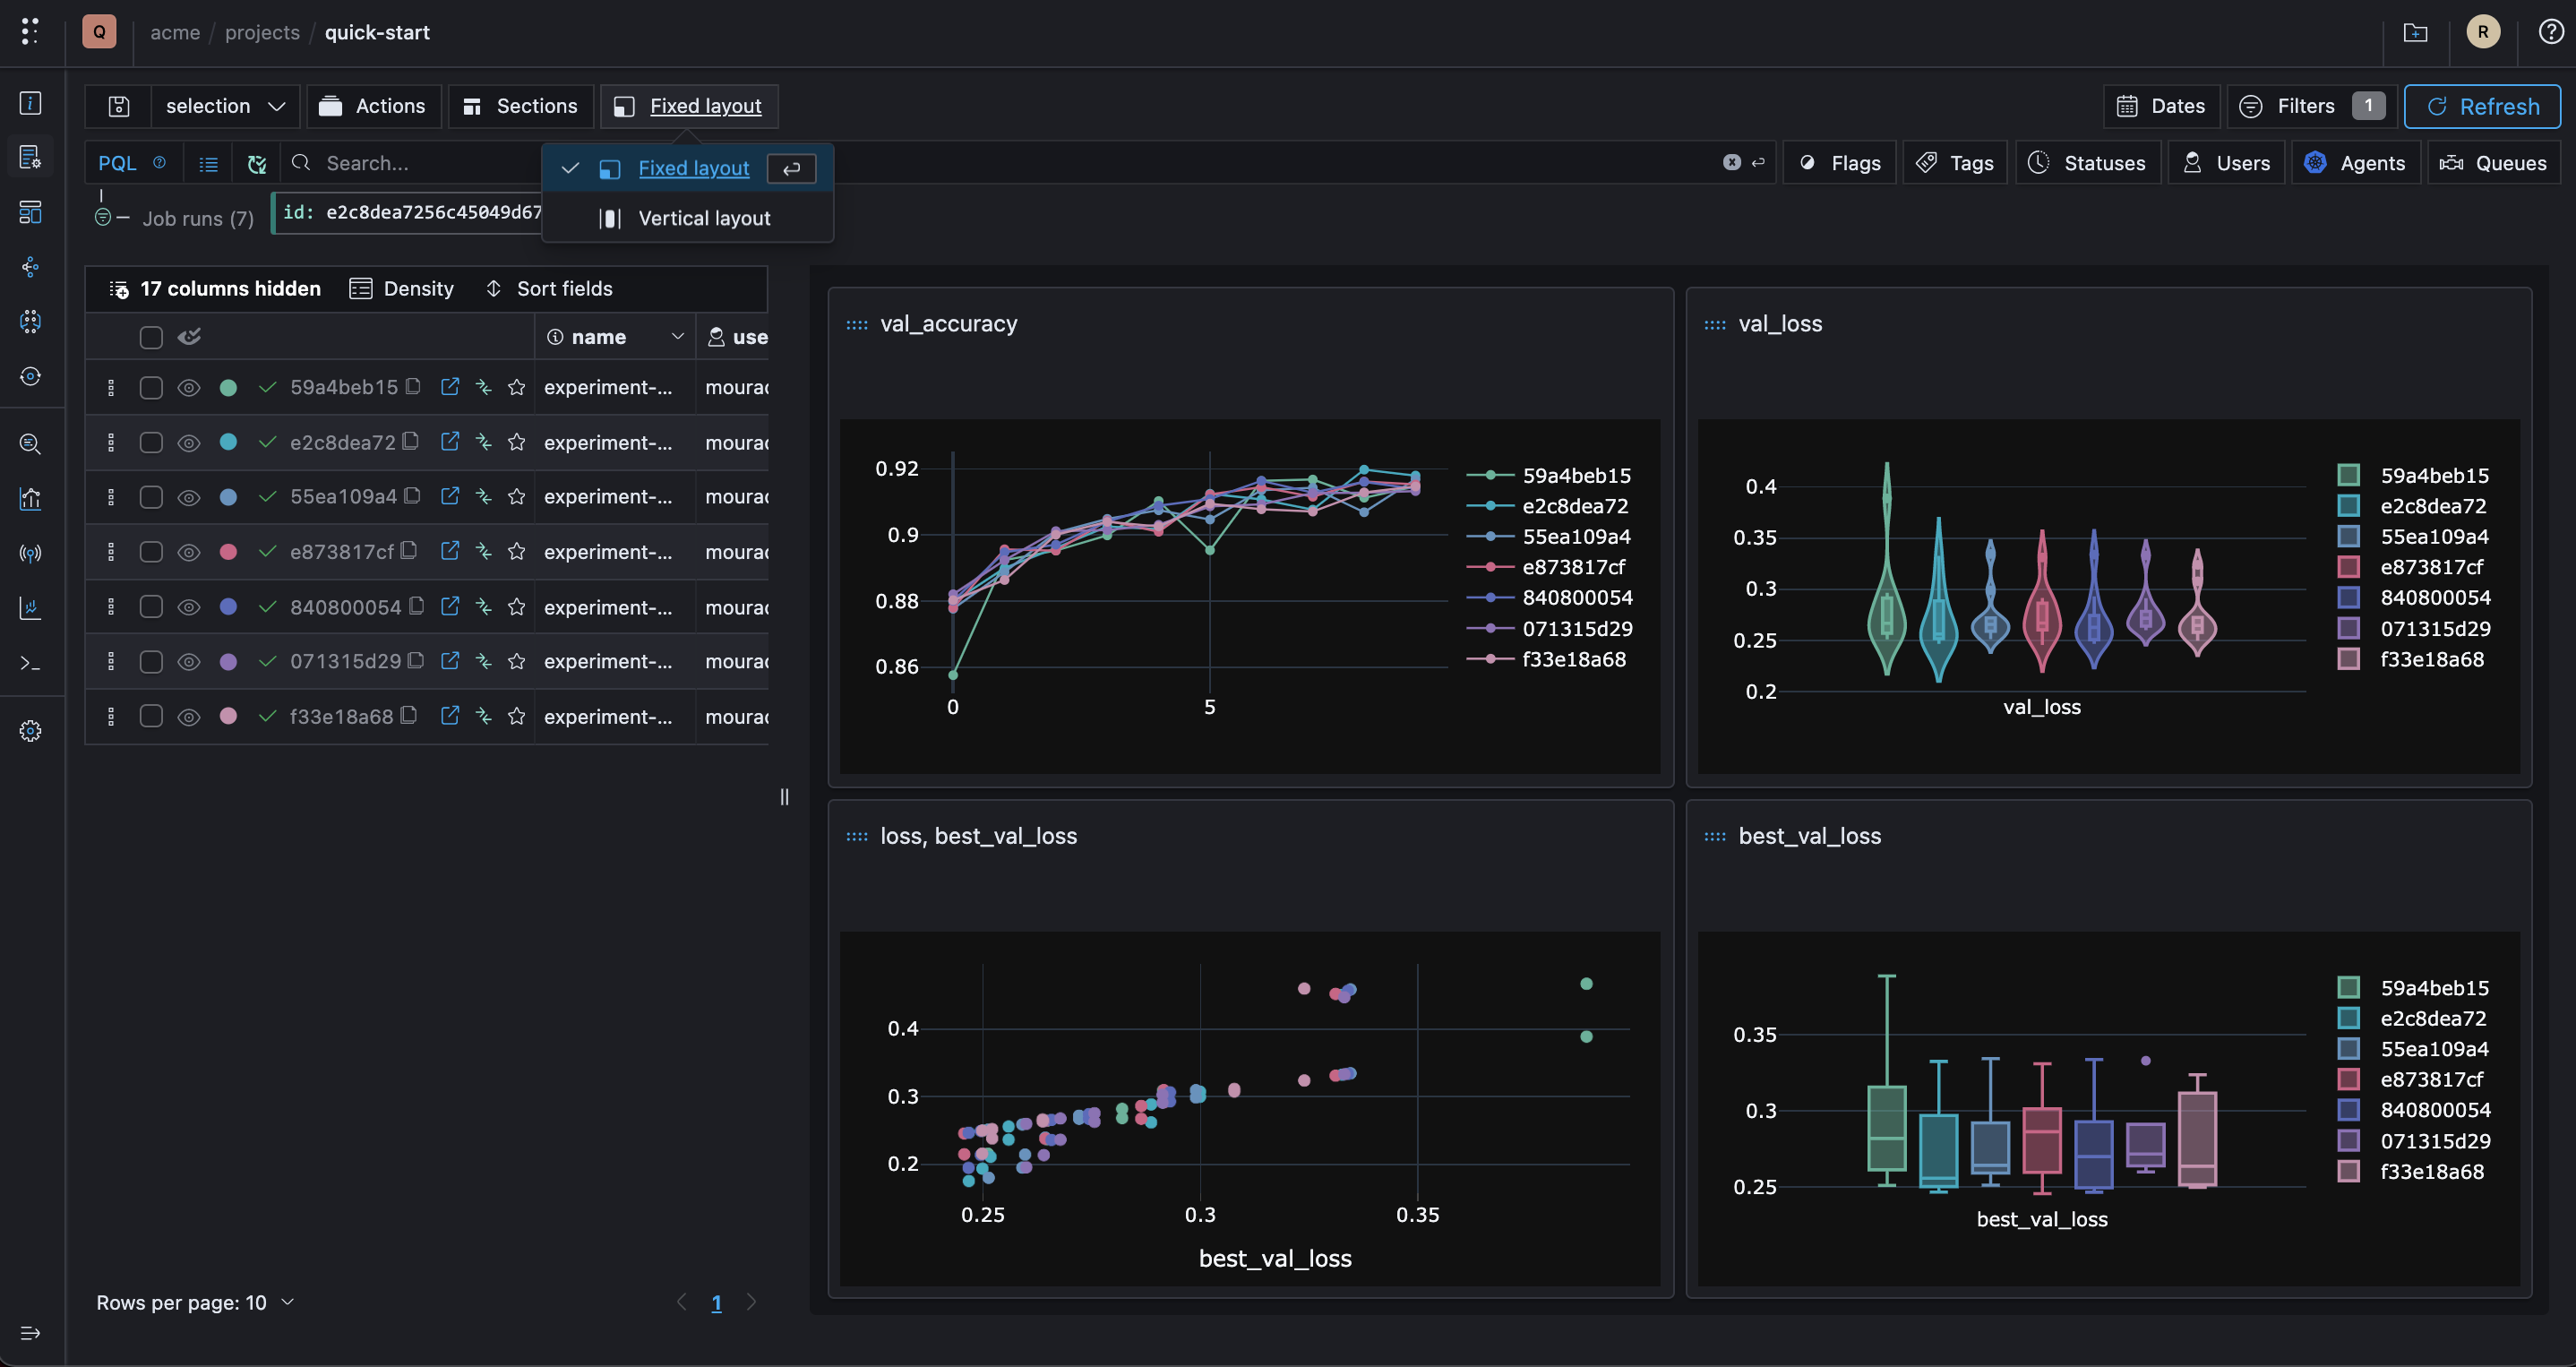2576x1367 pixels.
Task: Select checkbox for run e2c8dea72
Action: (151, 443)
